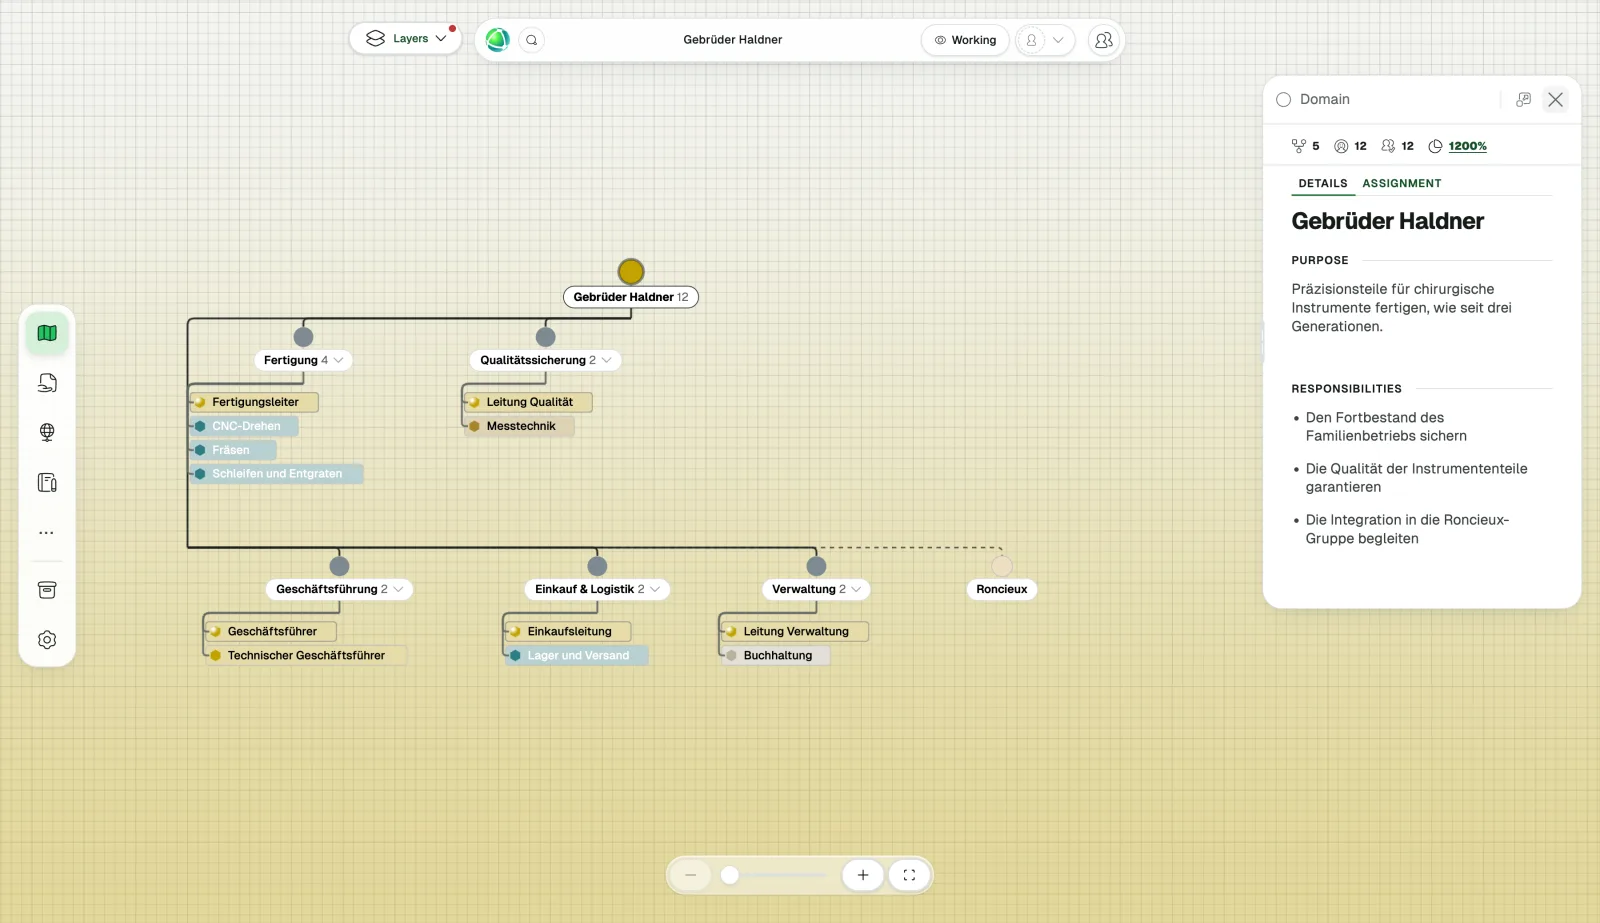
Task: Switch to the ASSIGNMENT tab
Action: click(x=1401, y=183)
